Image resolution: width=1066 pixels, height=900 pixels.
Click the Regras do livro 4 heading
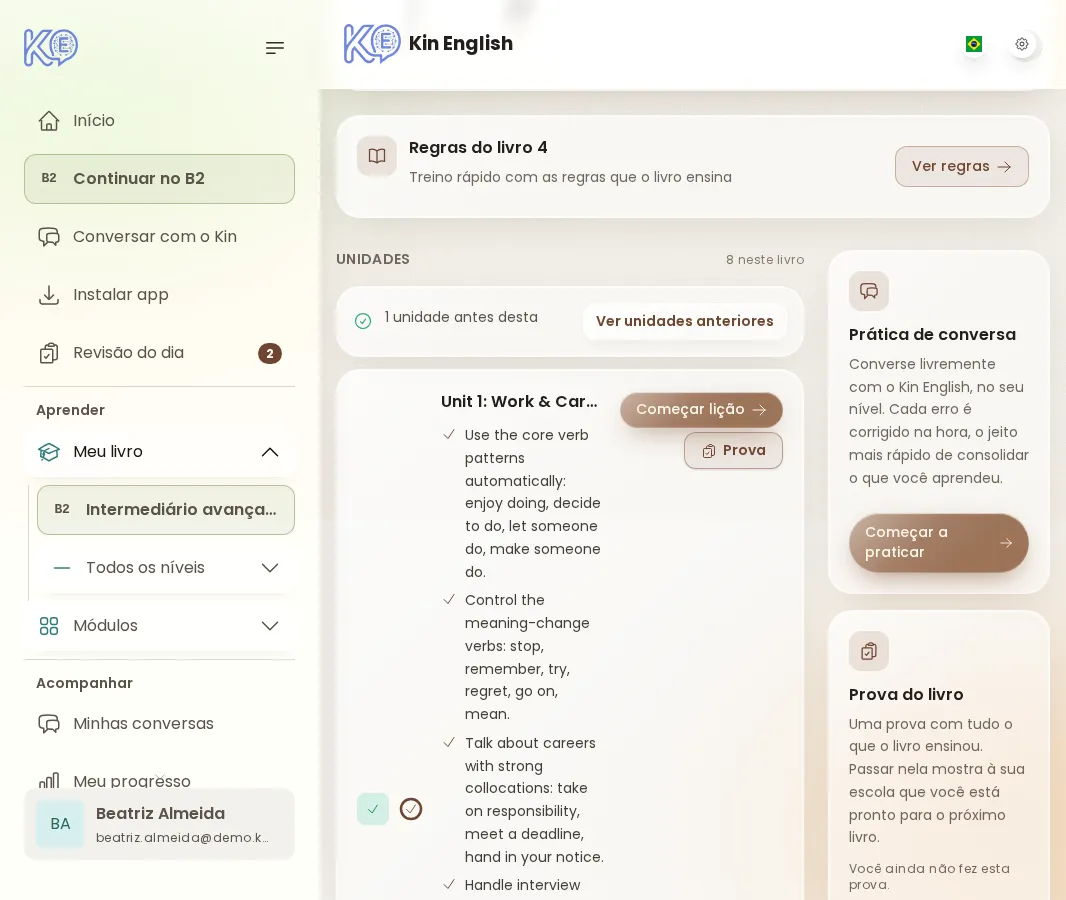(x=478, y=148)
